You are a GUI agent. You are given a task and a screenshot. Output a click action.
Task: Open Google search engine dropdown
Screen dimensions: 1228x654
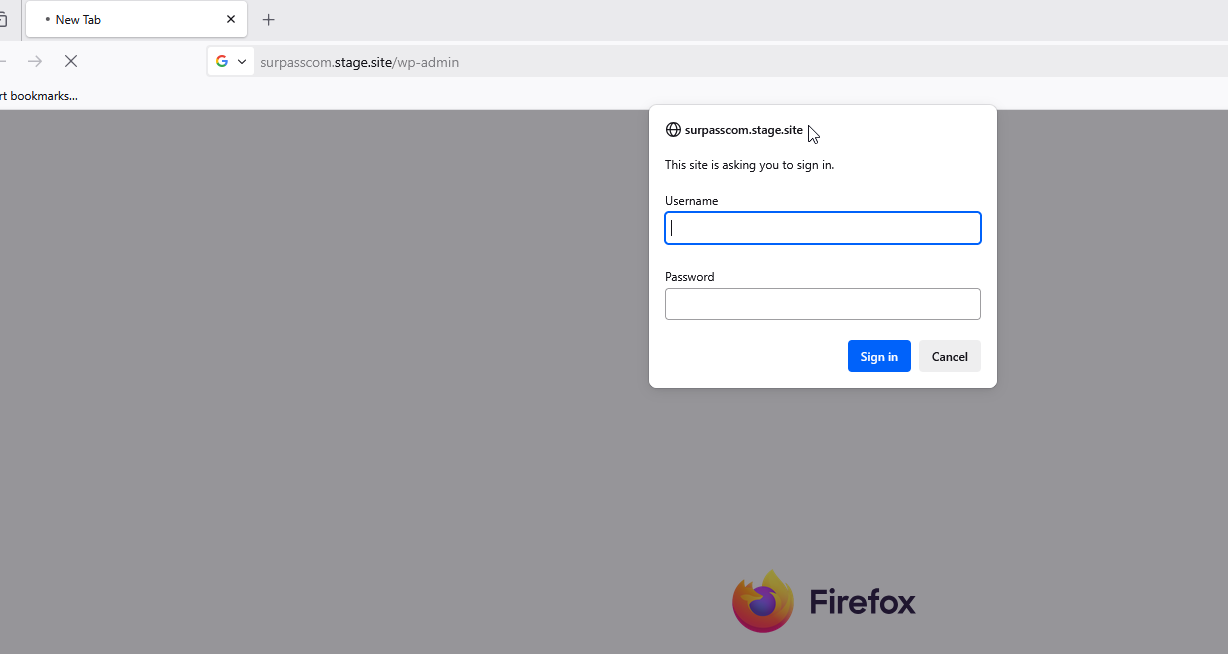(231, 61)
